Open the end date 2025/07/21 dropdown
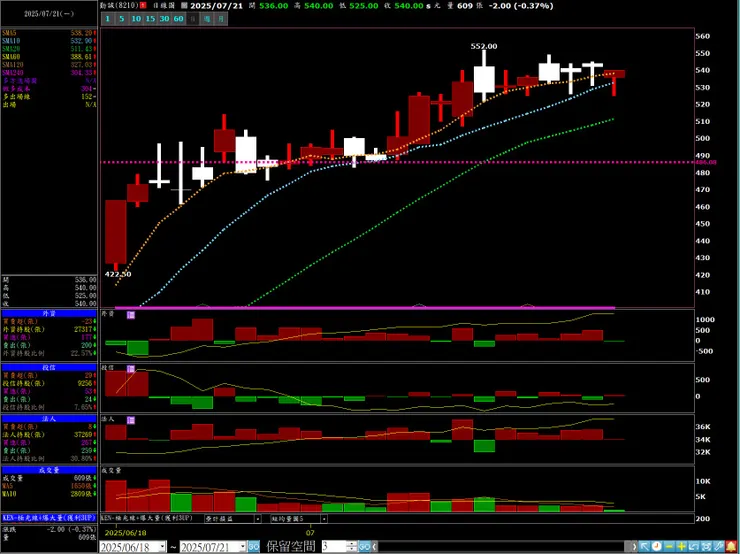Screen dimensions: 740x554 click(x=243, y=547)
